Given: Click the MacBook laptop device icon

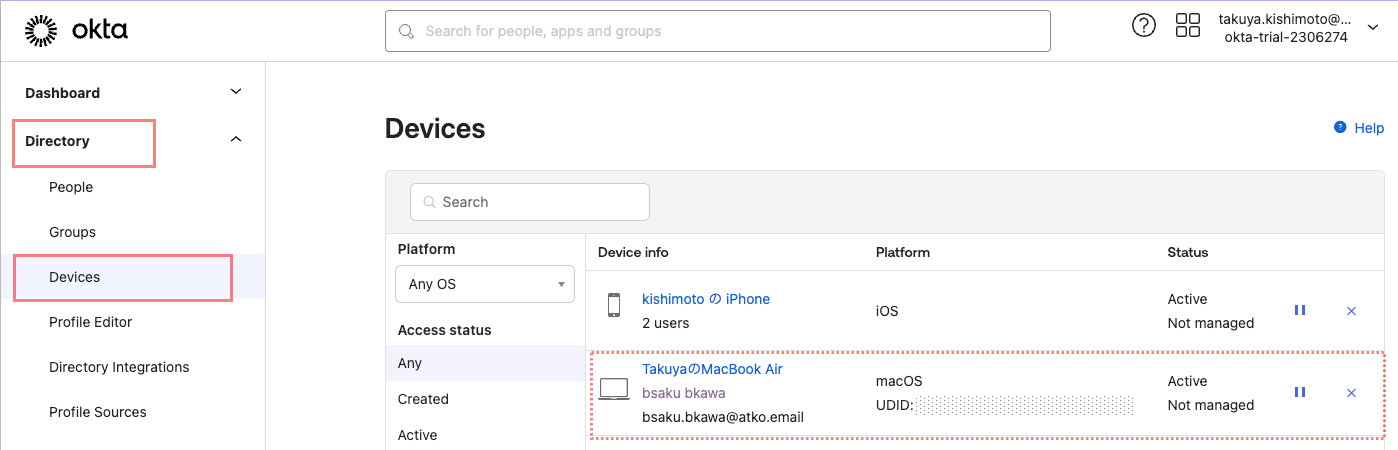Looking at the screenshot, I should (614, 390).
